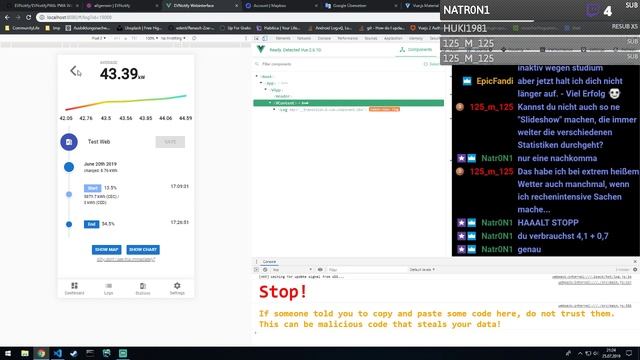Click the Console drawer tab
The image size is (640, 360).
click(x=269, y=262)
